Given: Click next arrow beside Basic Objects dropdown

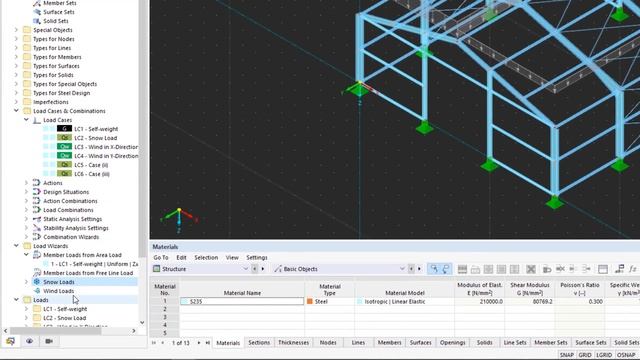Looking at the screenshot, I should coord(420,269).
